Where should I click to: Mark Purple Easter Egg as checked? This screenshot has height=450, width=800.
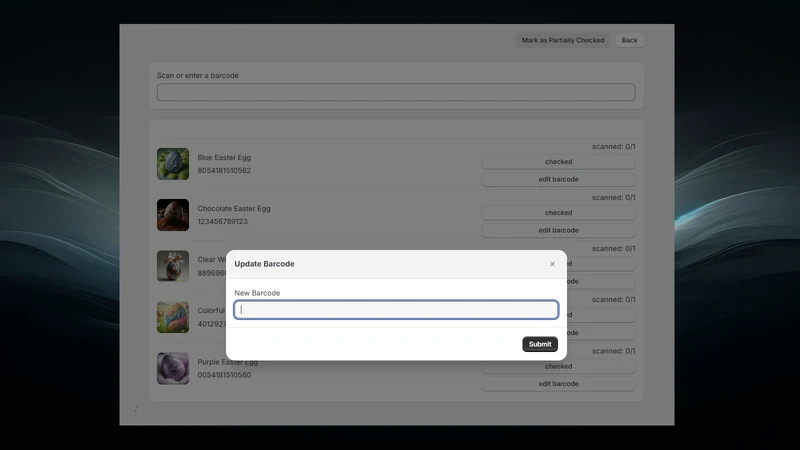coord(558,366)
